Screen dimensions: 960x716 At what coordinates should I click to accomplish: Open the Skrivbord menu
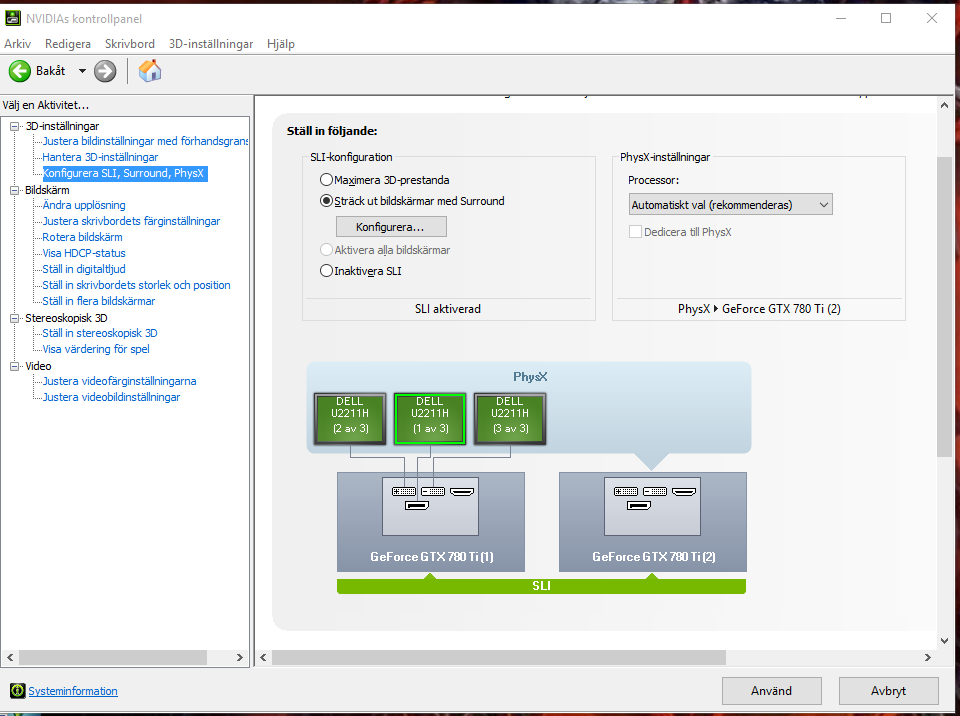pyautogui.click(x=130, y=44)
